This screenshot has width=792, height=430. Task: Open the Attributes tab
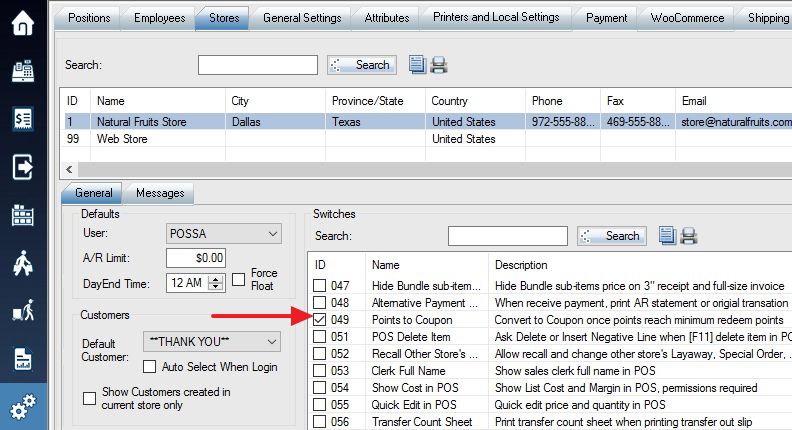[387, 18]
